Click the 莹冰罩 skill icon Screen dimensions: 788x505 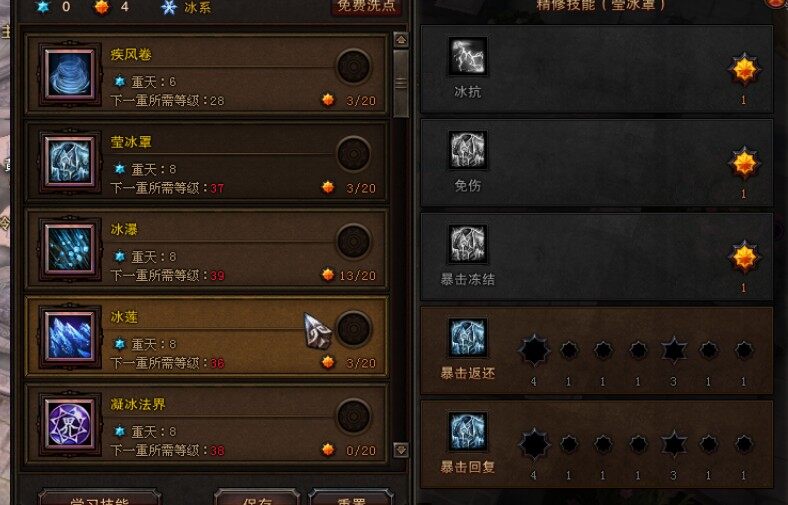pyautogui.click(x=69, y=161)
